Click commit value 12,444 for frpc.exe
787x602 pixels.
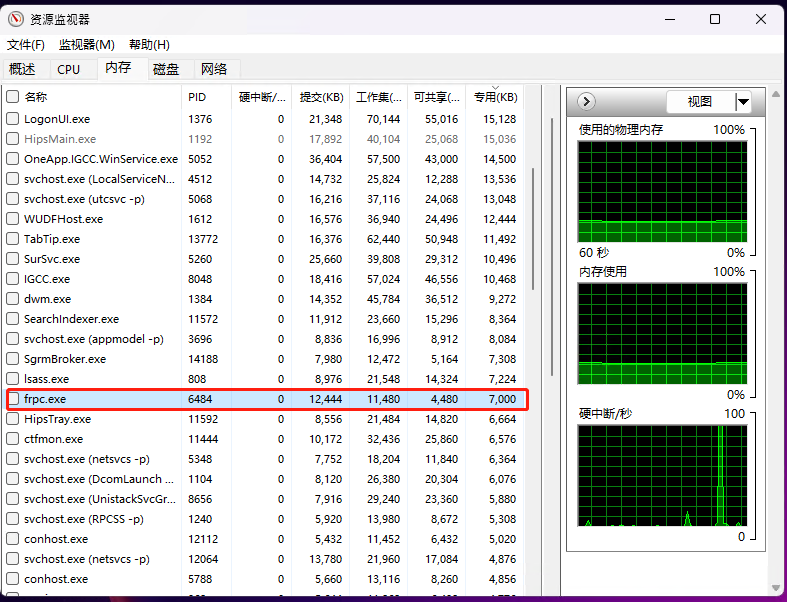[x=326, y=399]
